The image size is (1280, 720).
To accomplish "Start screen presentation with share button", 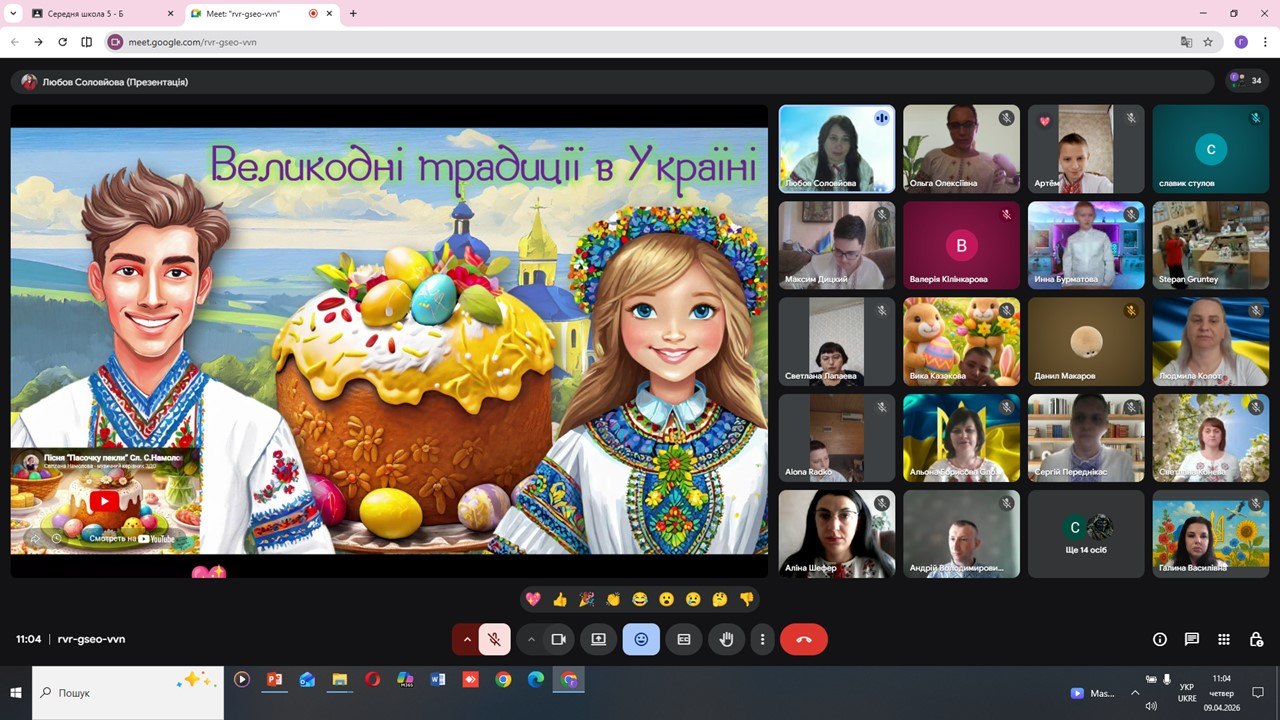I will click(x=598, y=639).
